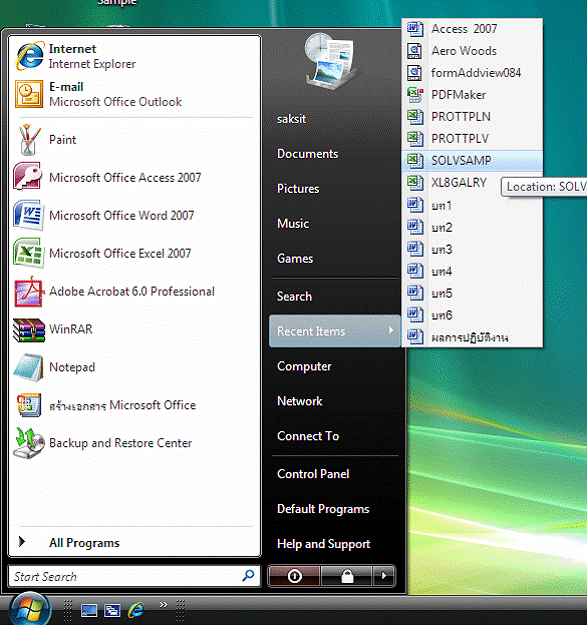
Task: Open Network from Start menu
Action: [299, 401]
